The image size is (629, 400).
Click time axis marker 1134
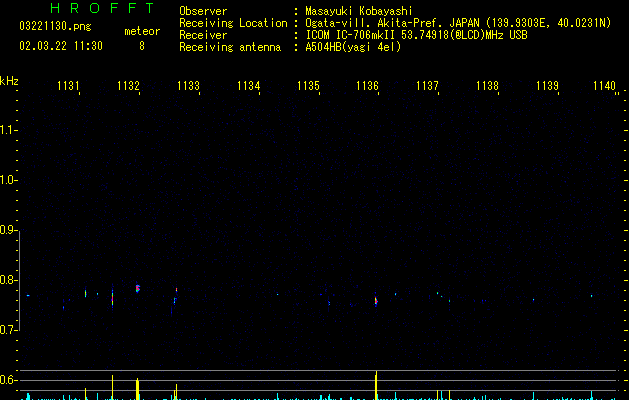[248, 85]
